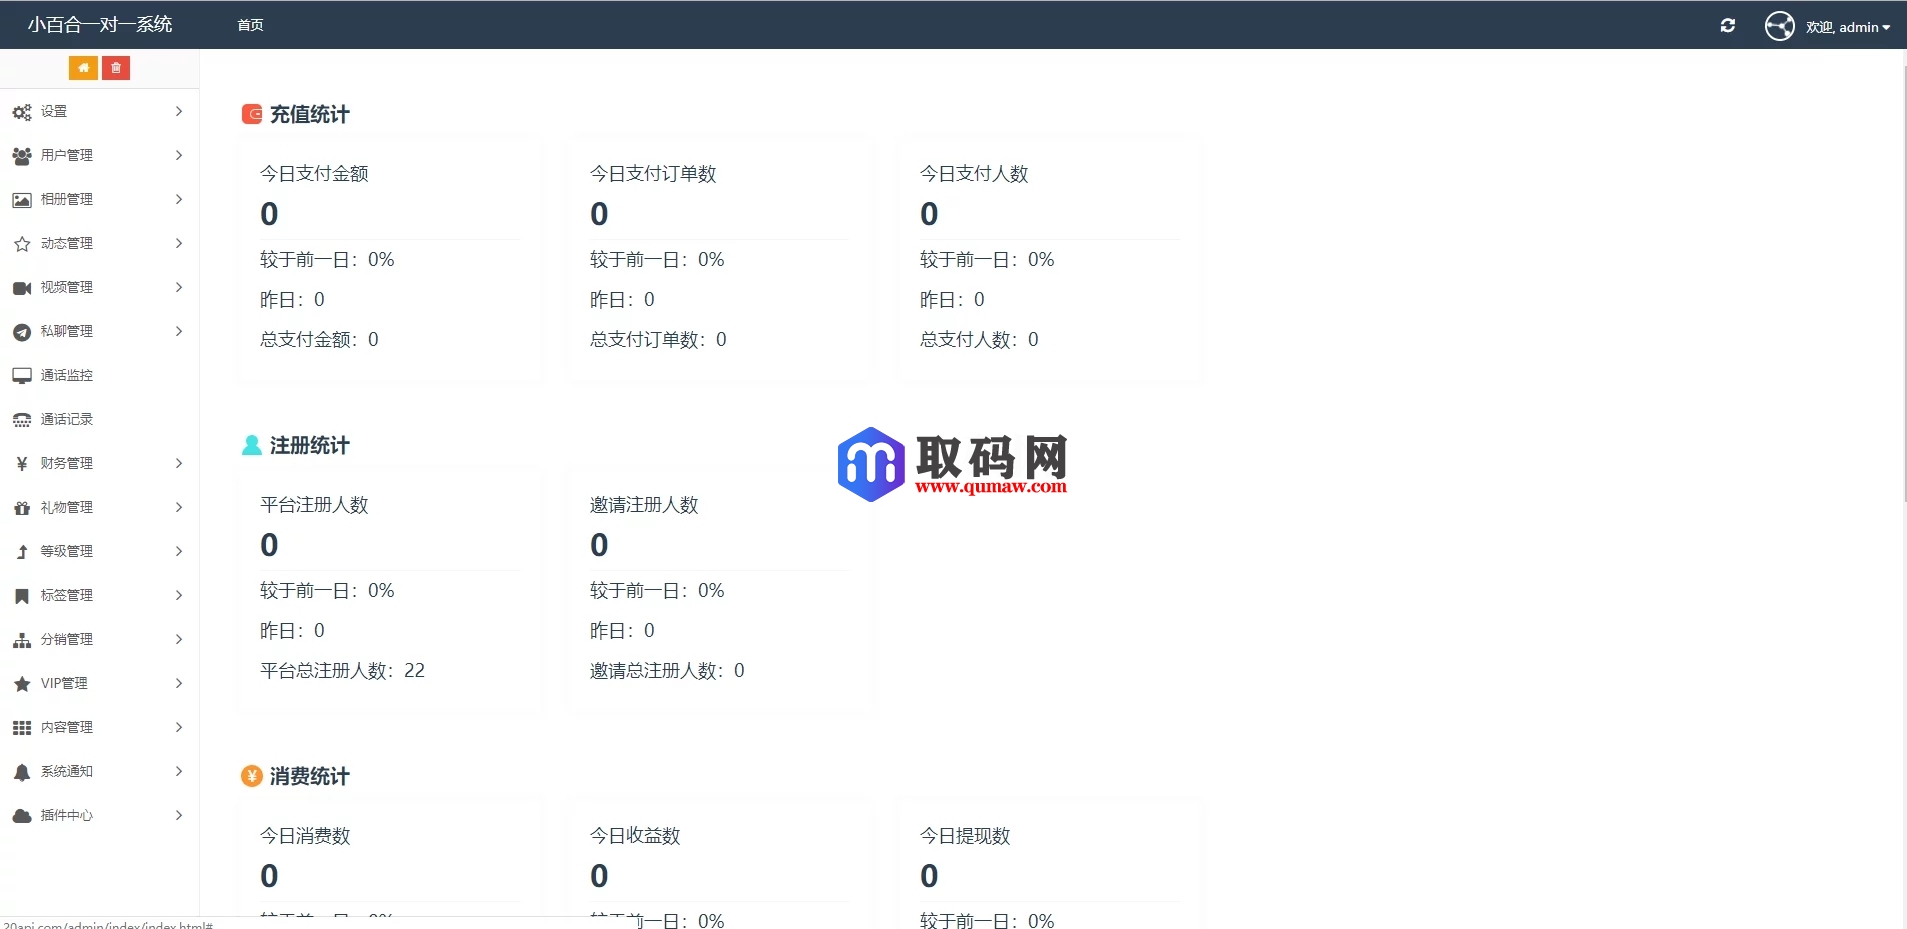Image resolution: width=1907 pixels, height=929 pixels.
Task: Select the 首页 menu item
Action: 249,25
